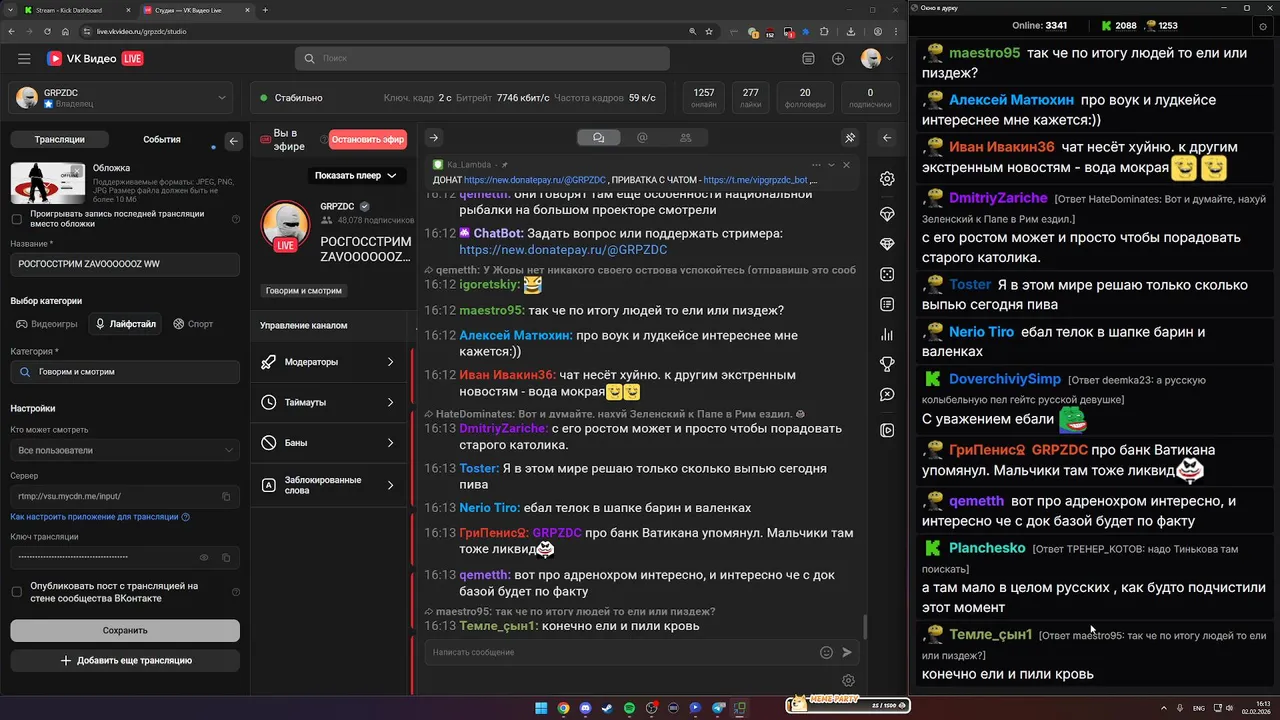Open the emoji picker in chat input

[826, 652]
